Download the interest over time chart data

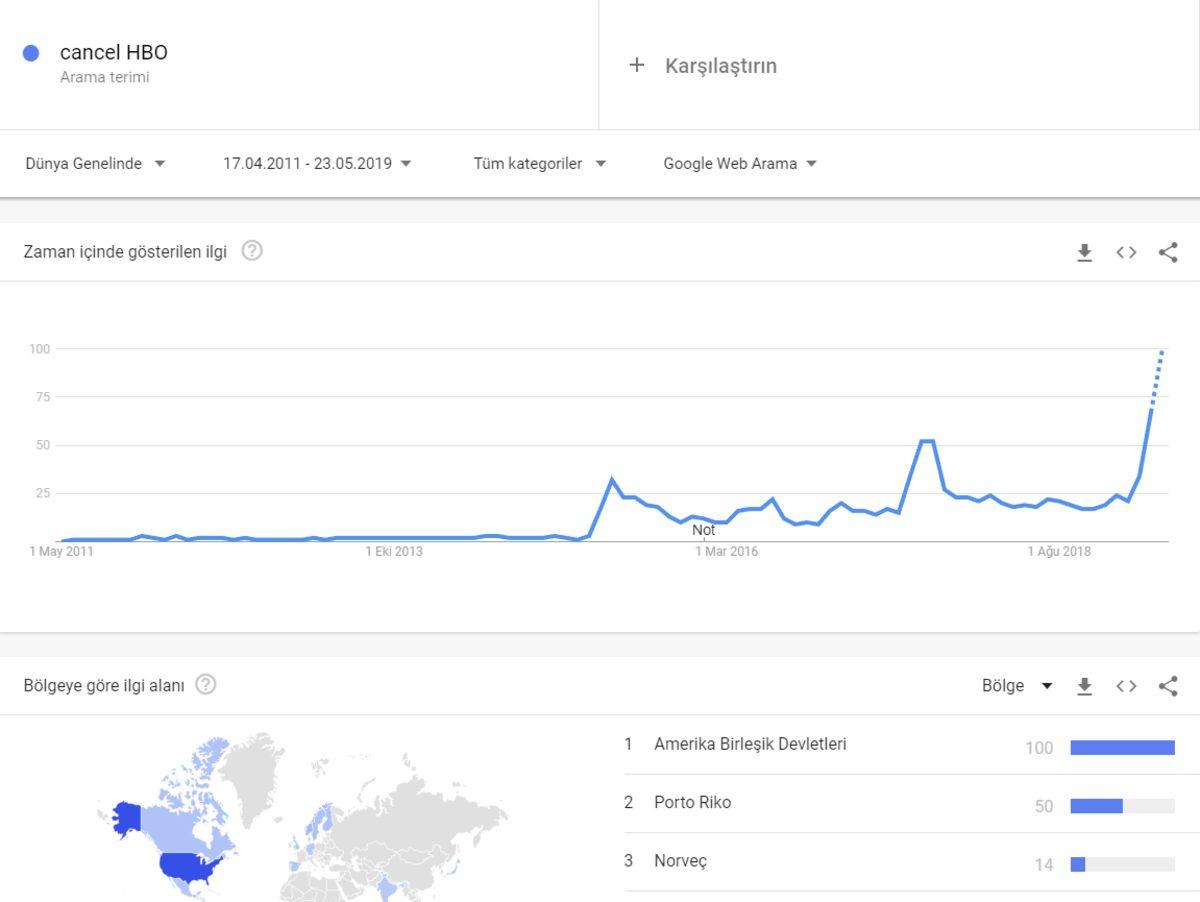(x=1084, y=253)
